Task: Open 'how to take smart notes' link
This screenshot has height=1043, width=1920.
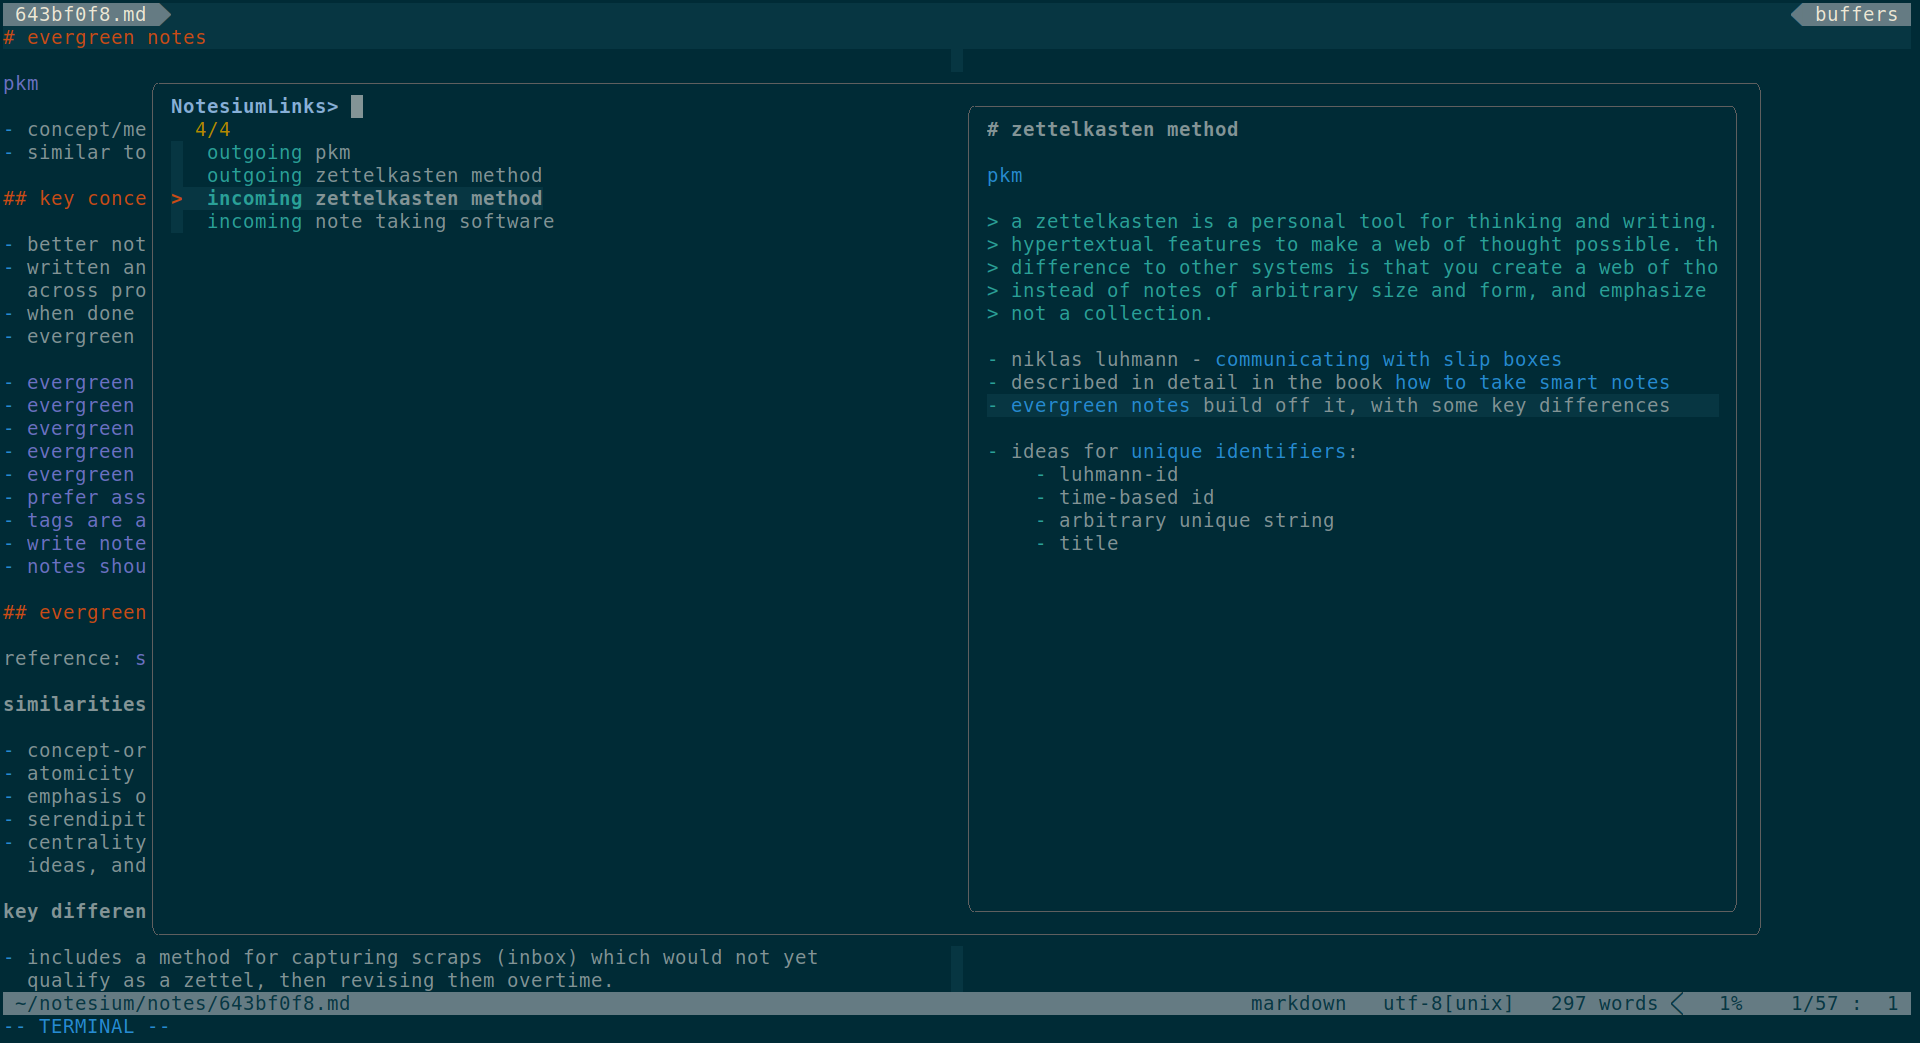Action: [1532, 382]
